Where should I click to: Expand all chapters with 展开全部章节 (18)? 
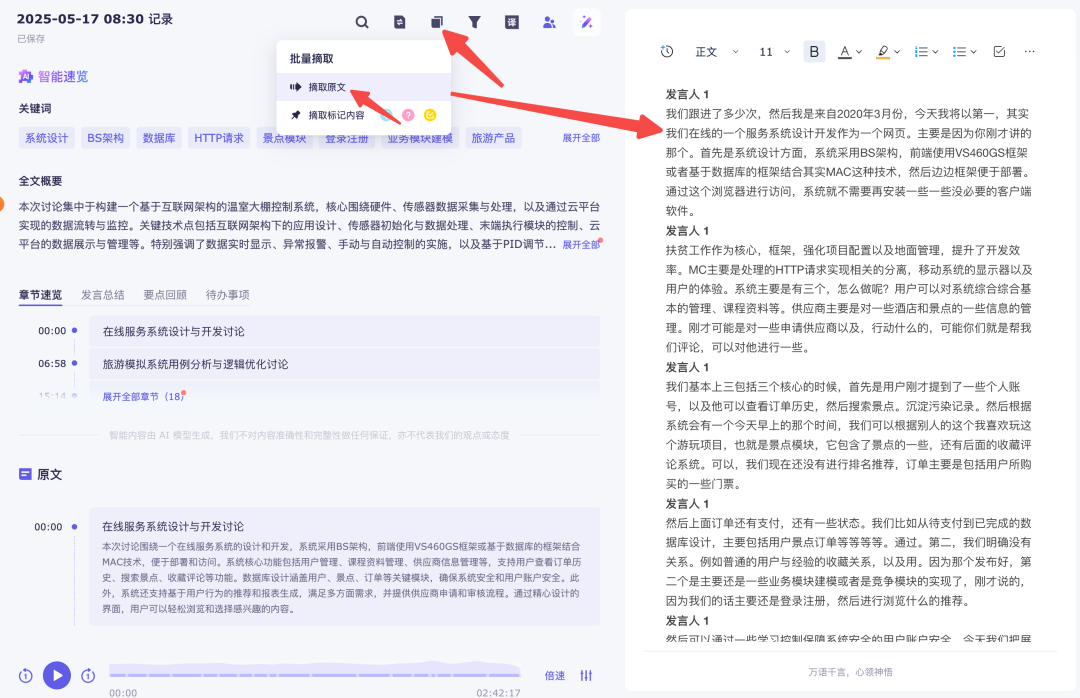click(143, 397)
